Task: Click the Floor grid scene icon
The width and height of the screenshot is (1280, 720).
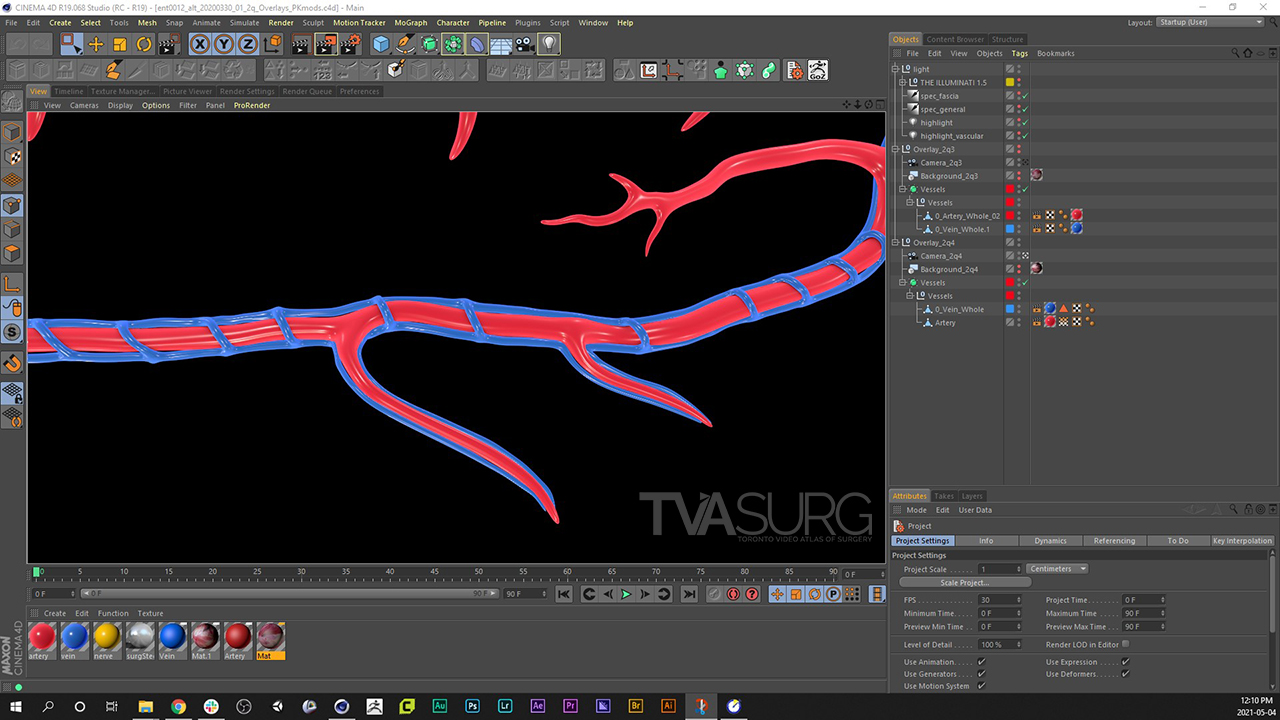Action: (501, 44)
